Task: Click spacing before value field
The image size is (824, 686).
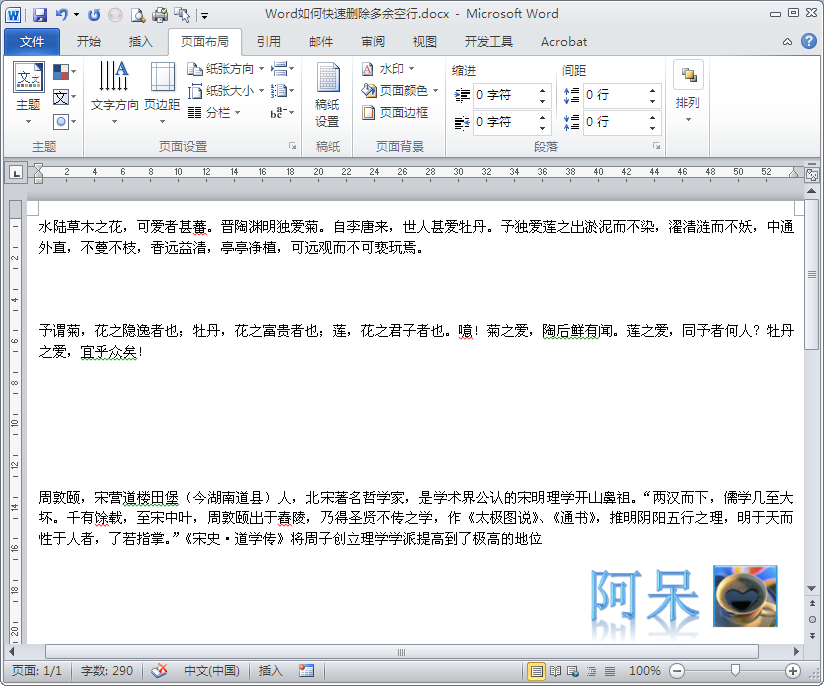Action: click(x=615, y=95)
